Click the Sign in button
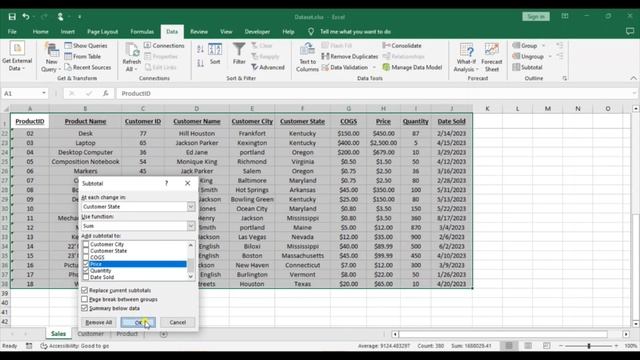 click(x=536, y=17)
